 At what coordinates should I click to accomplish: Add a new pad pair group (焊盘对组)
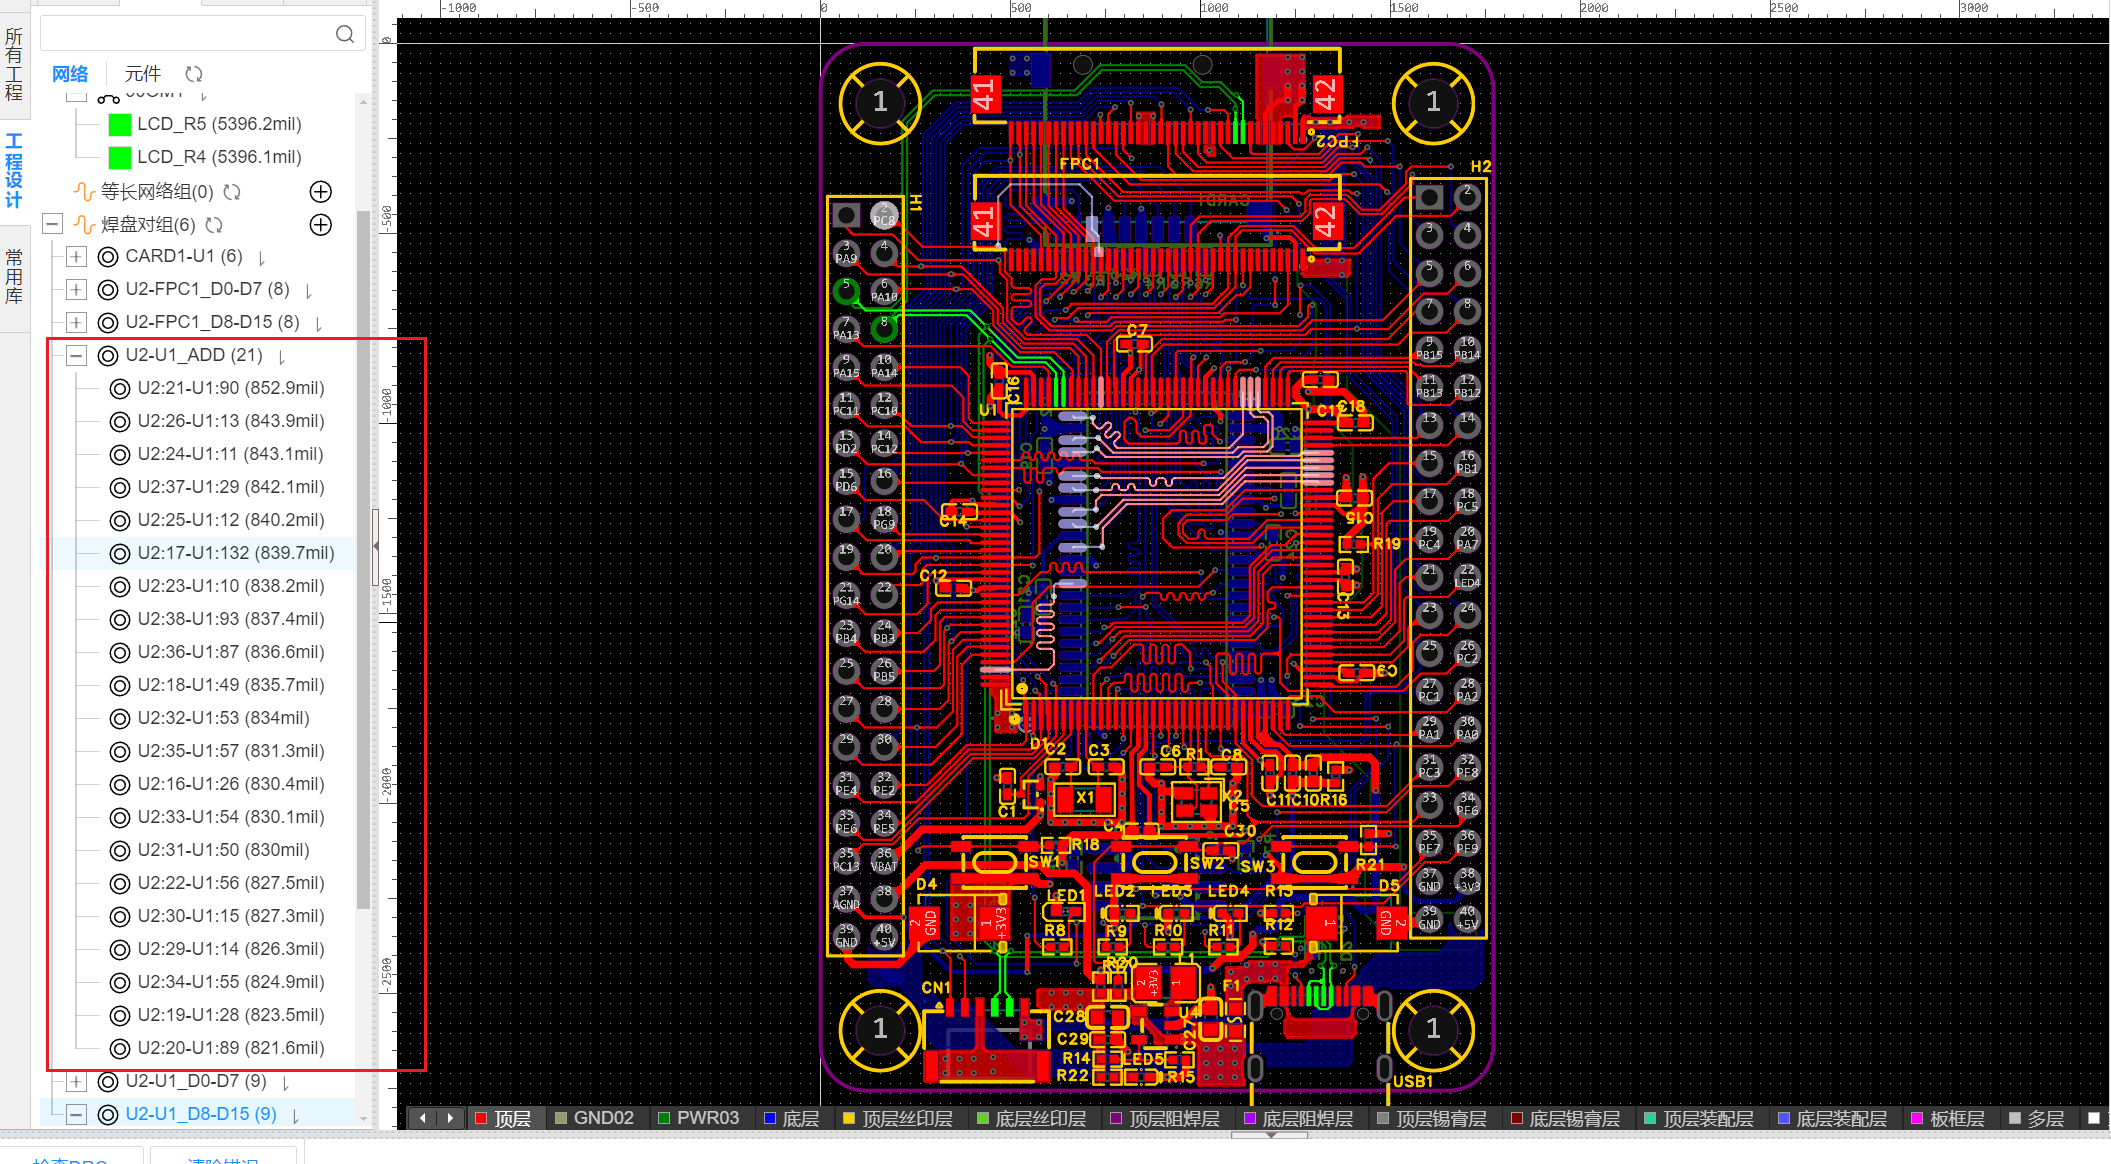[x=320, y=225]
